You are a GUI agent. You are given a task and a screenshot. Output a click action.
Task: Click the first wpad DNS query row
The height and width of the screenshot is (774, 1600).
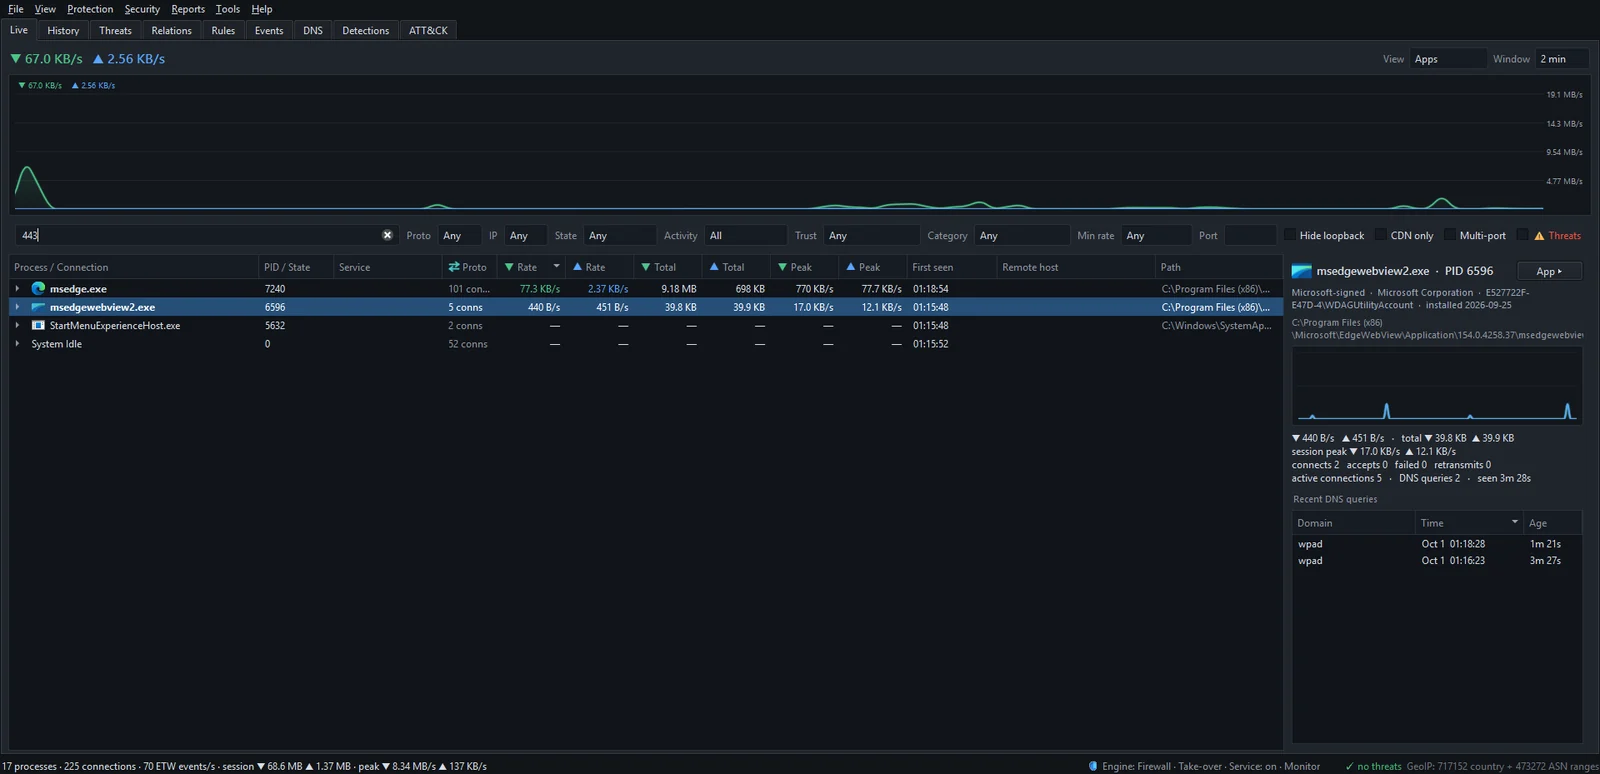[x=1437, y=544]
